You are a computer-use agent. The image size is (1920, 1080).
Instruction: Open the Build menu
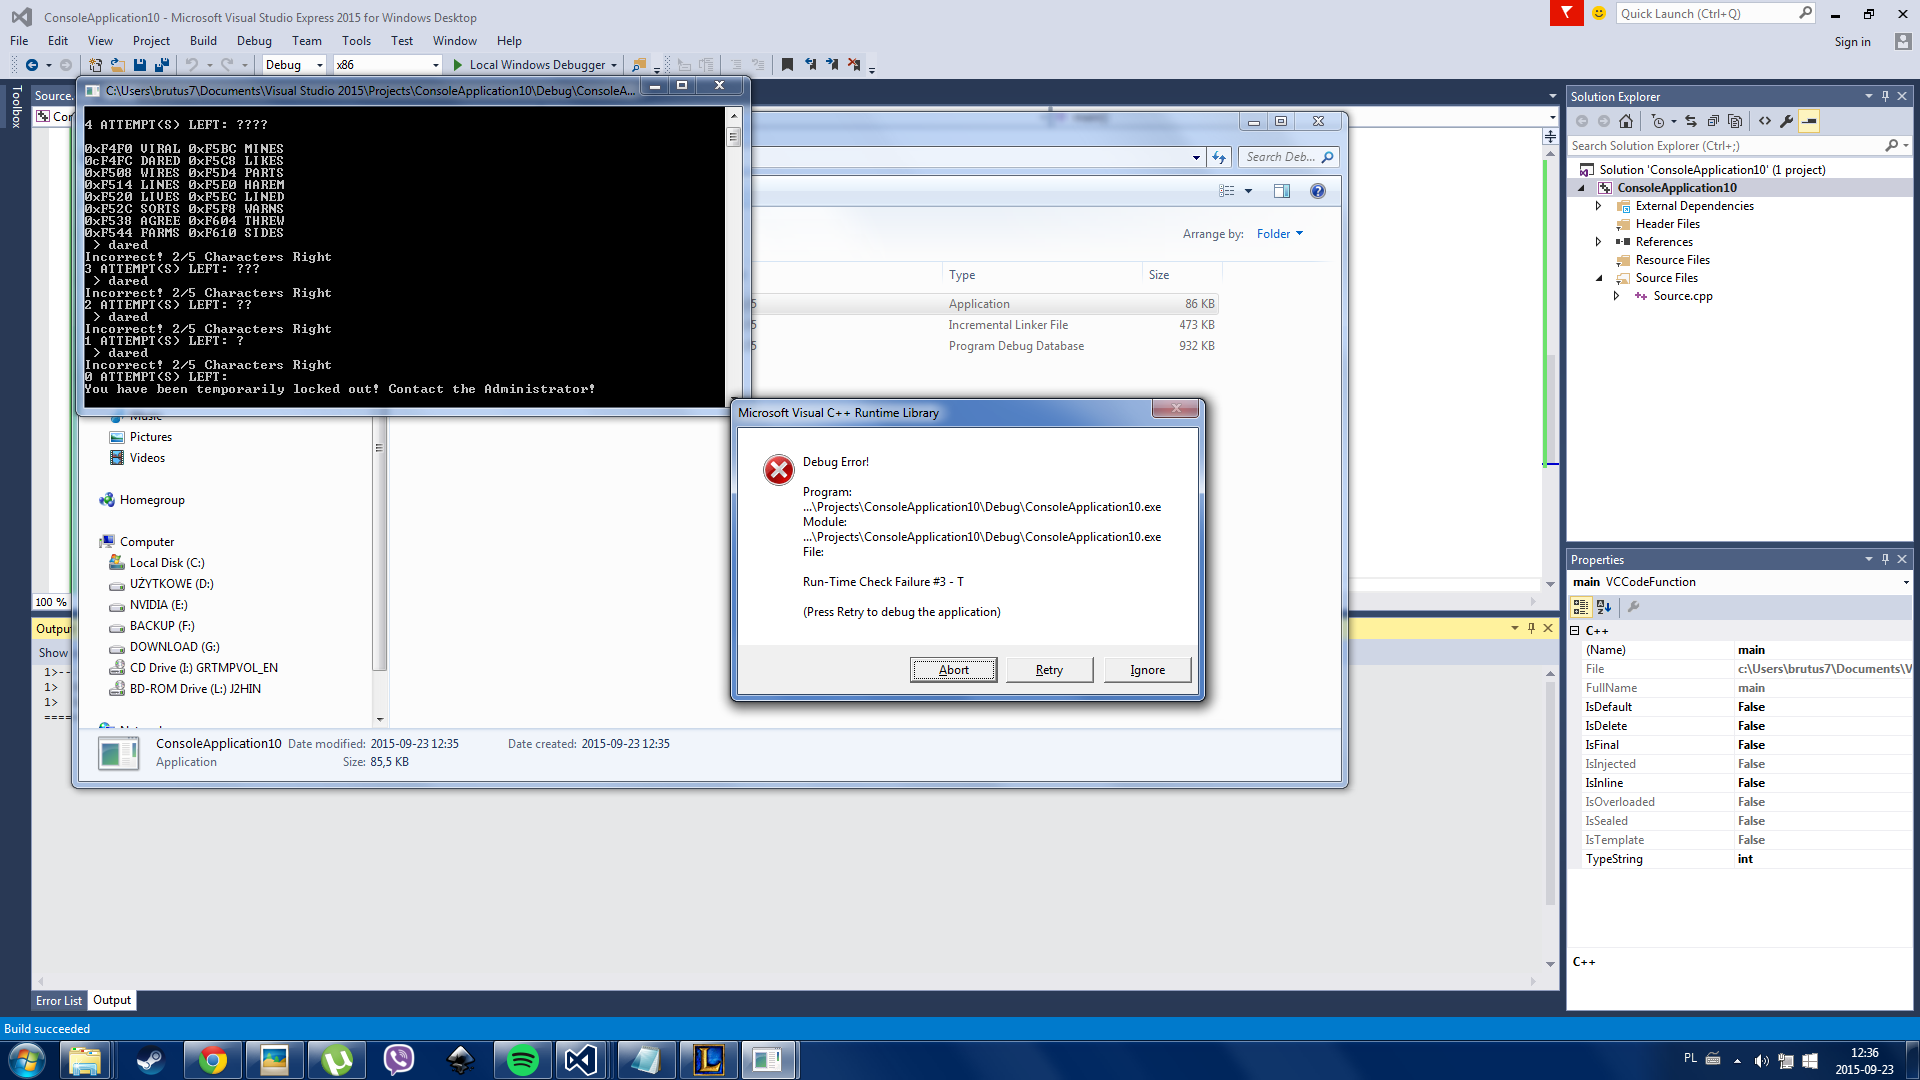tap(203, 41)
